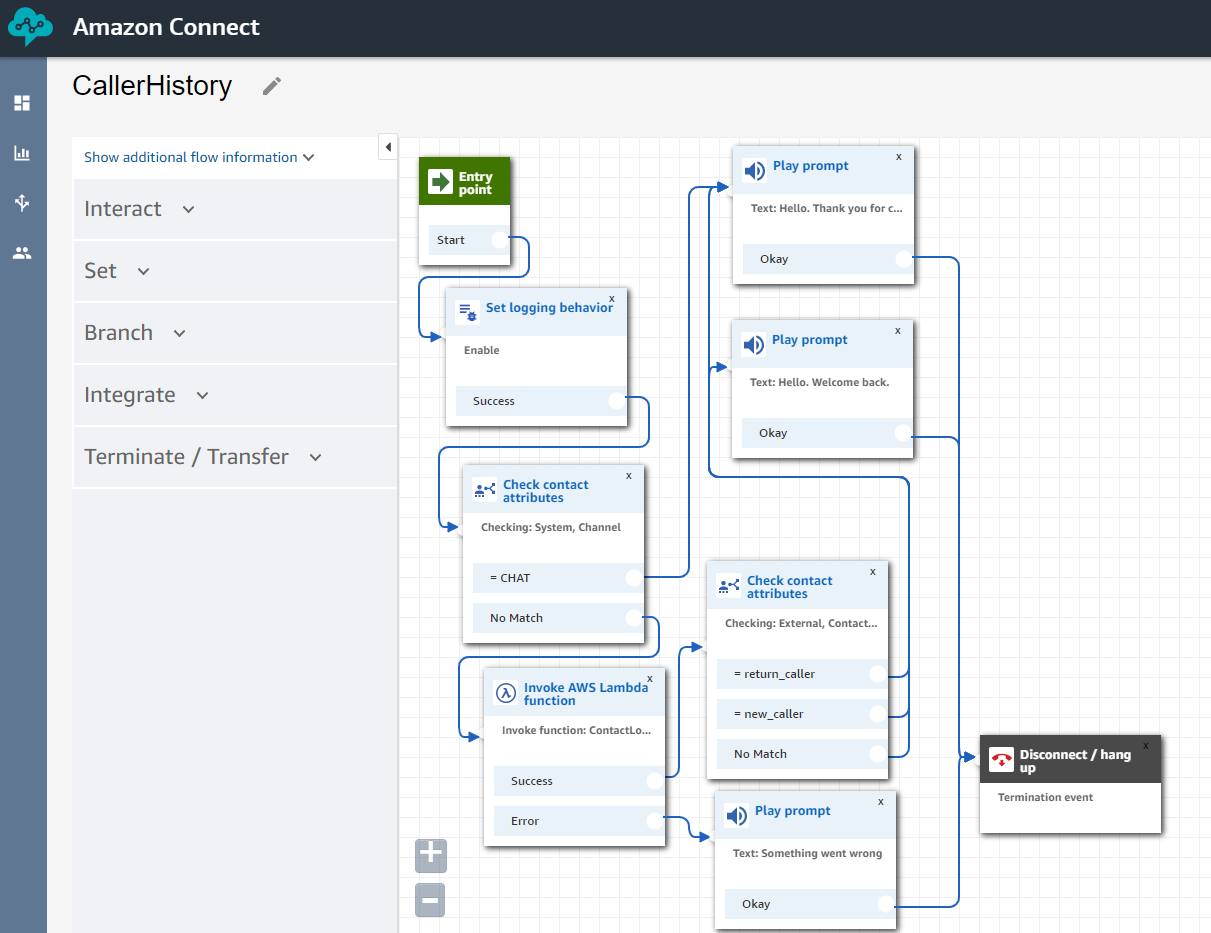Click the Amazon Connect cloud logo
This screenshot has height=933, width=1211.
31,27
